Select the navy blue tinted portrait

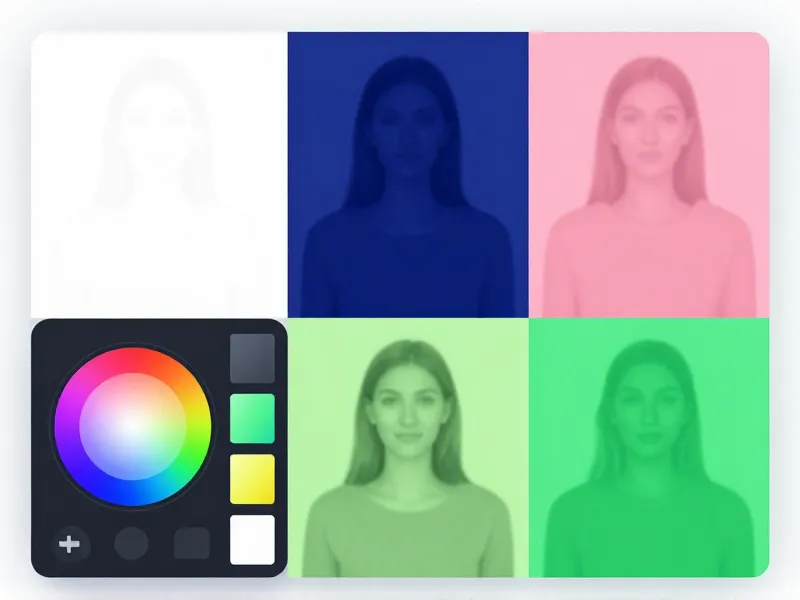pos(408,175)
